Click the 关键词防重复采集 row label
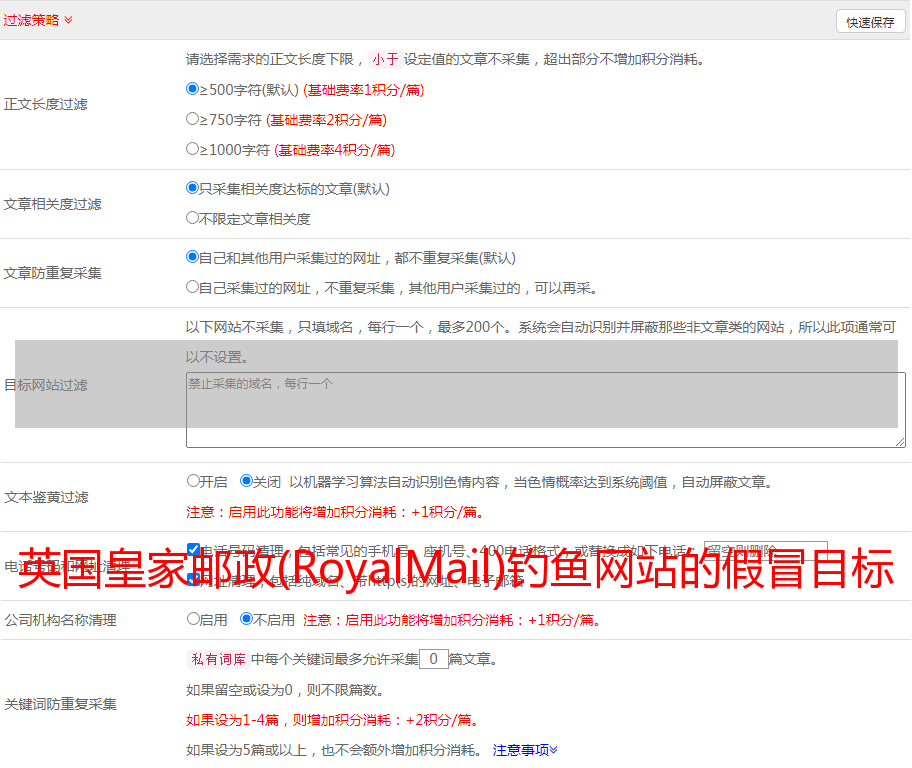This screenshot has height=768, width=912. point(60,704)
